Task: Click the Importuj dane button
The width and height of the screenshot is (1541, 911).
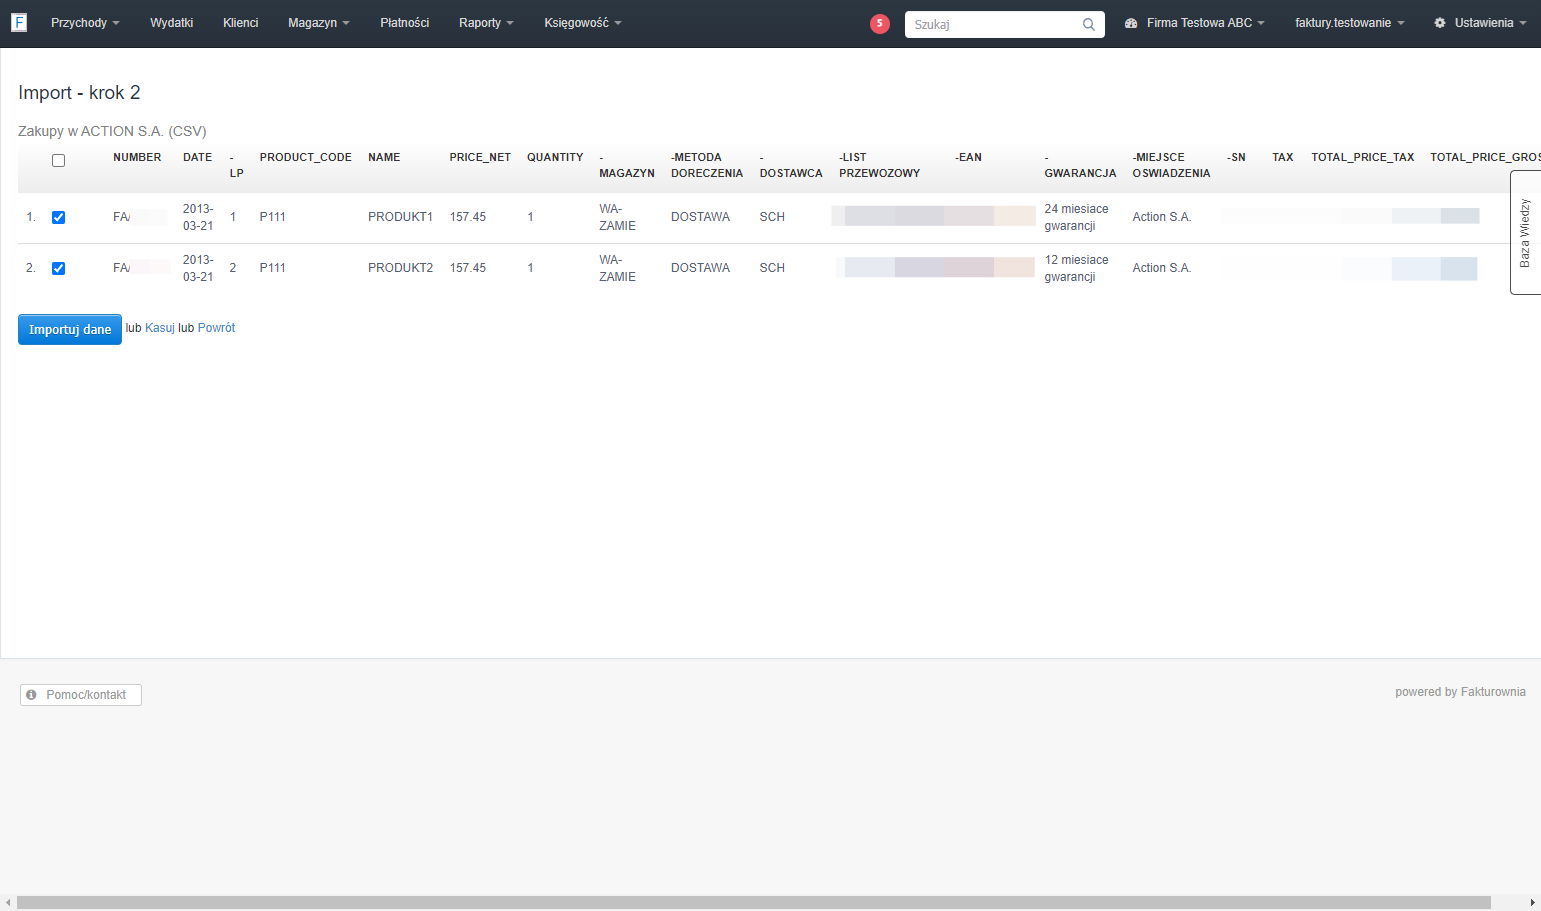Action: point(70,330)
